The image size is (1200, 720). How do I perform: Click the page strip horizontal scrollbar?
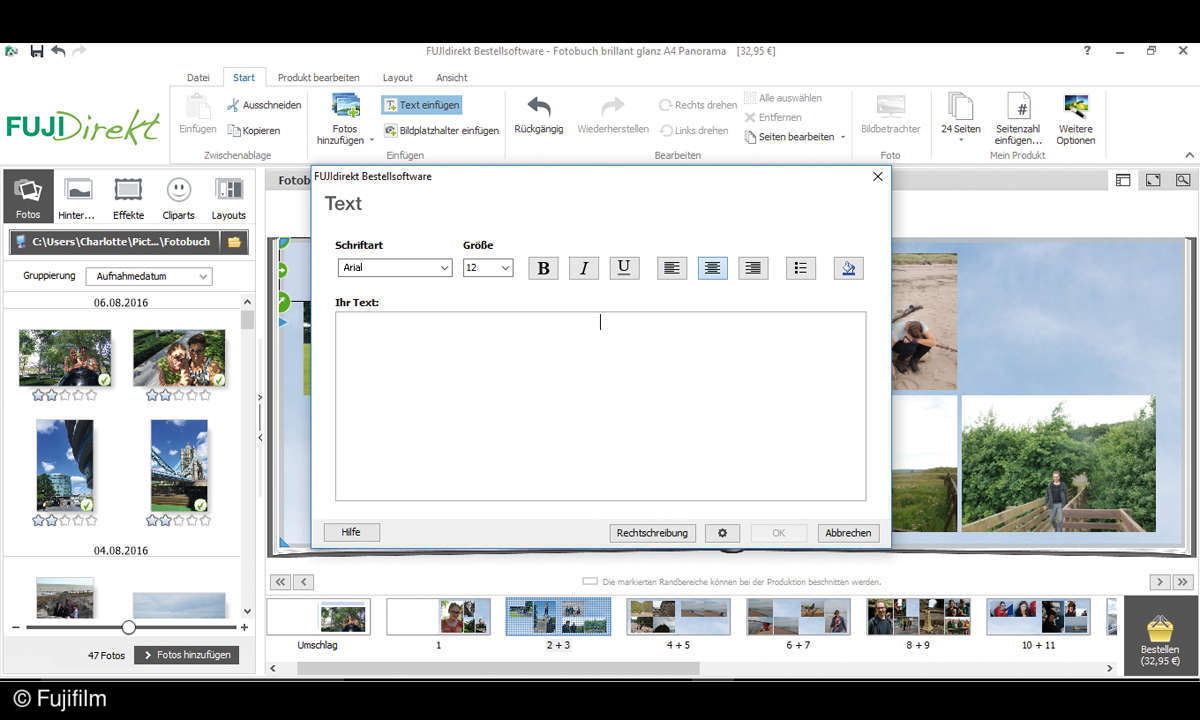pos(498,668)
